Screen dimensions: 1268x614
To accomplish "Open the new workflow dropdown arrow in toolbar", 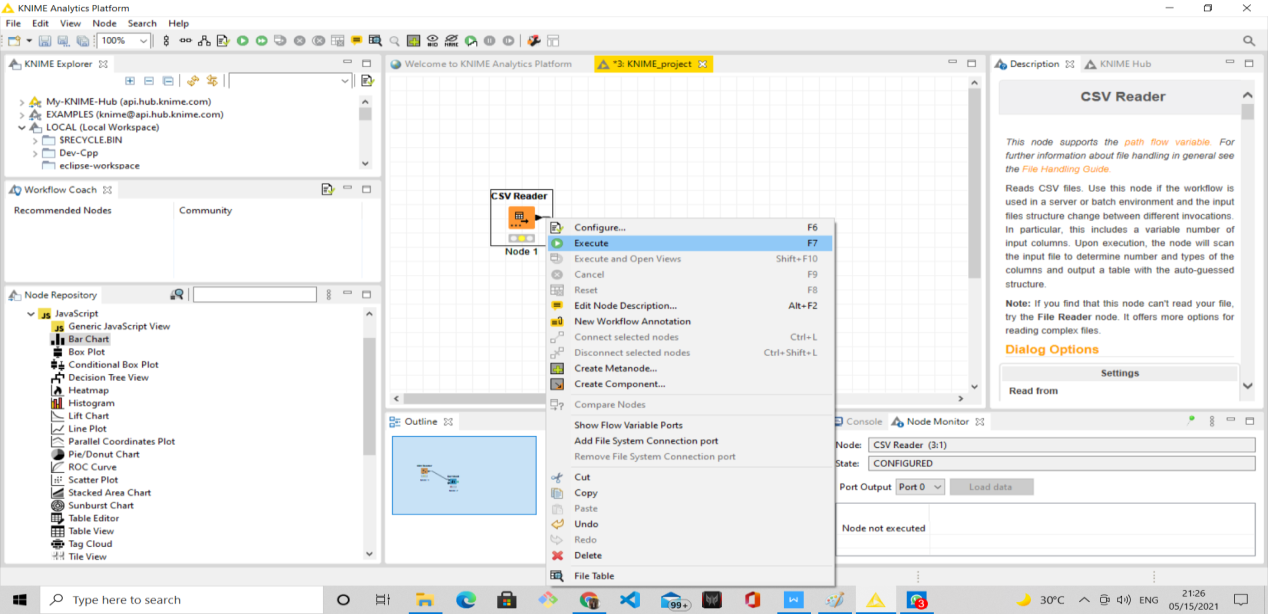I will (29, 41).
